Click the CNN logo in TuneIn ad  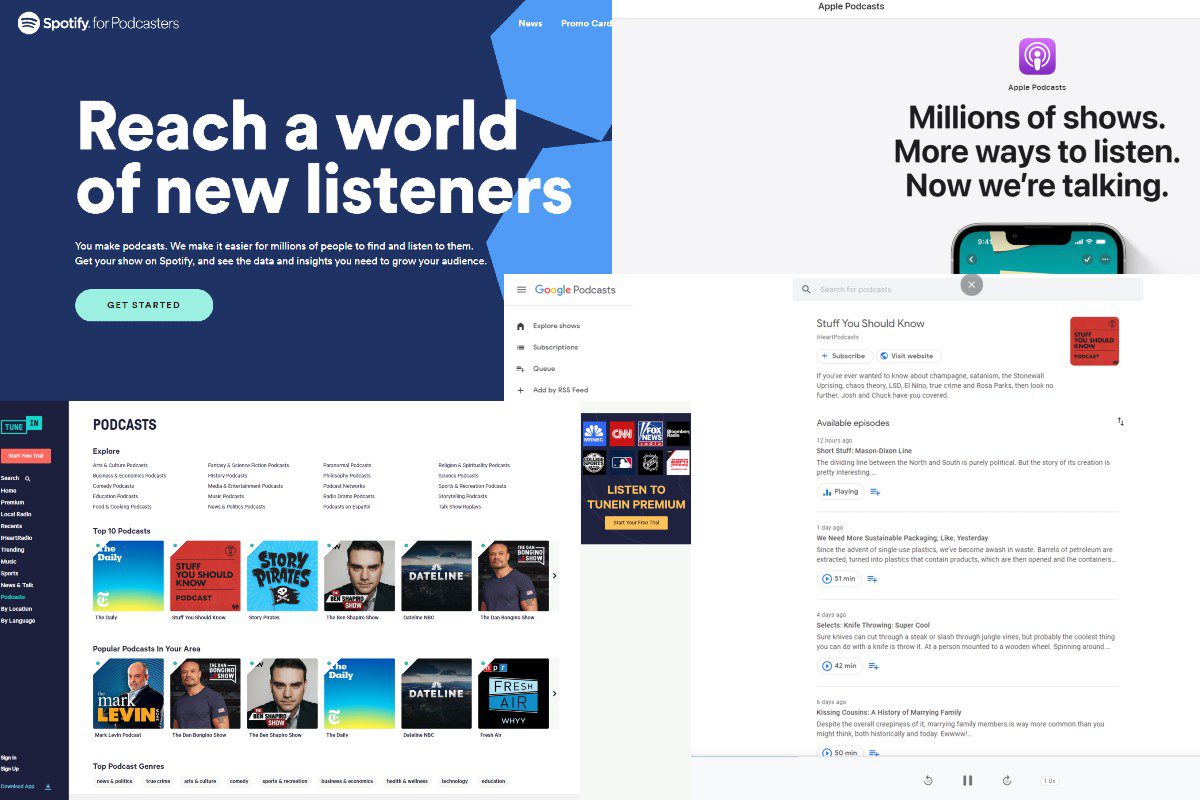622,433
